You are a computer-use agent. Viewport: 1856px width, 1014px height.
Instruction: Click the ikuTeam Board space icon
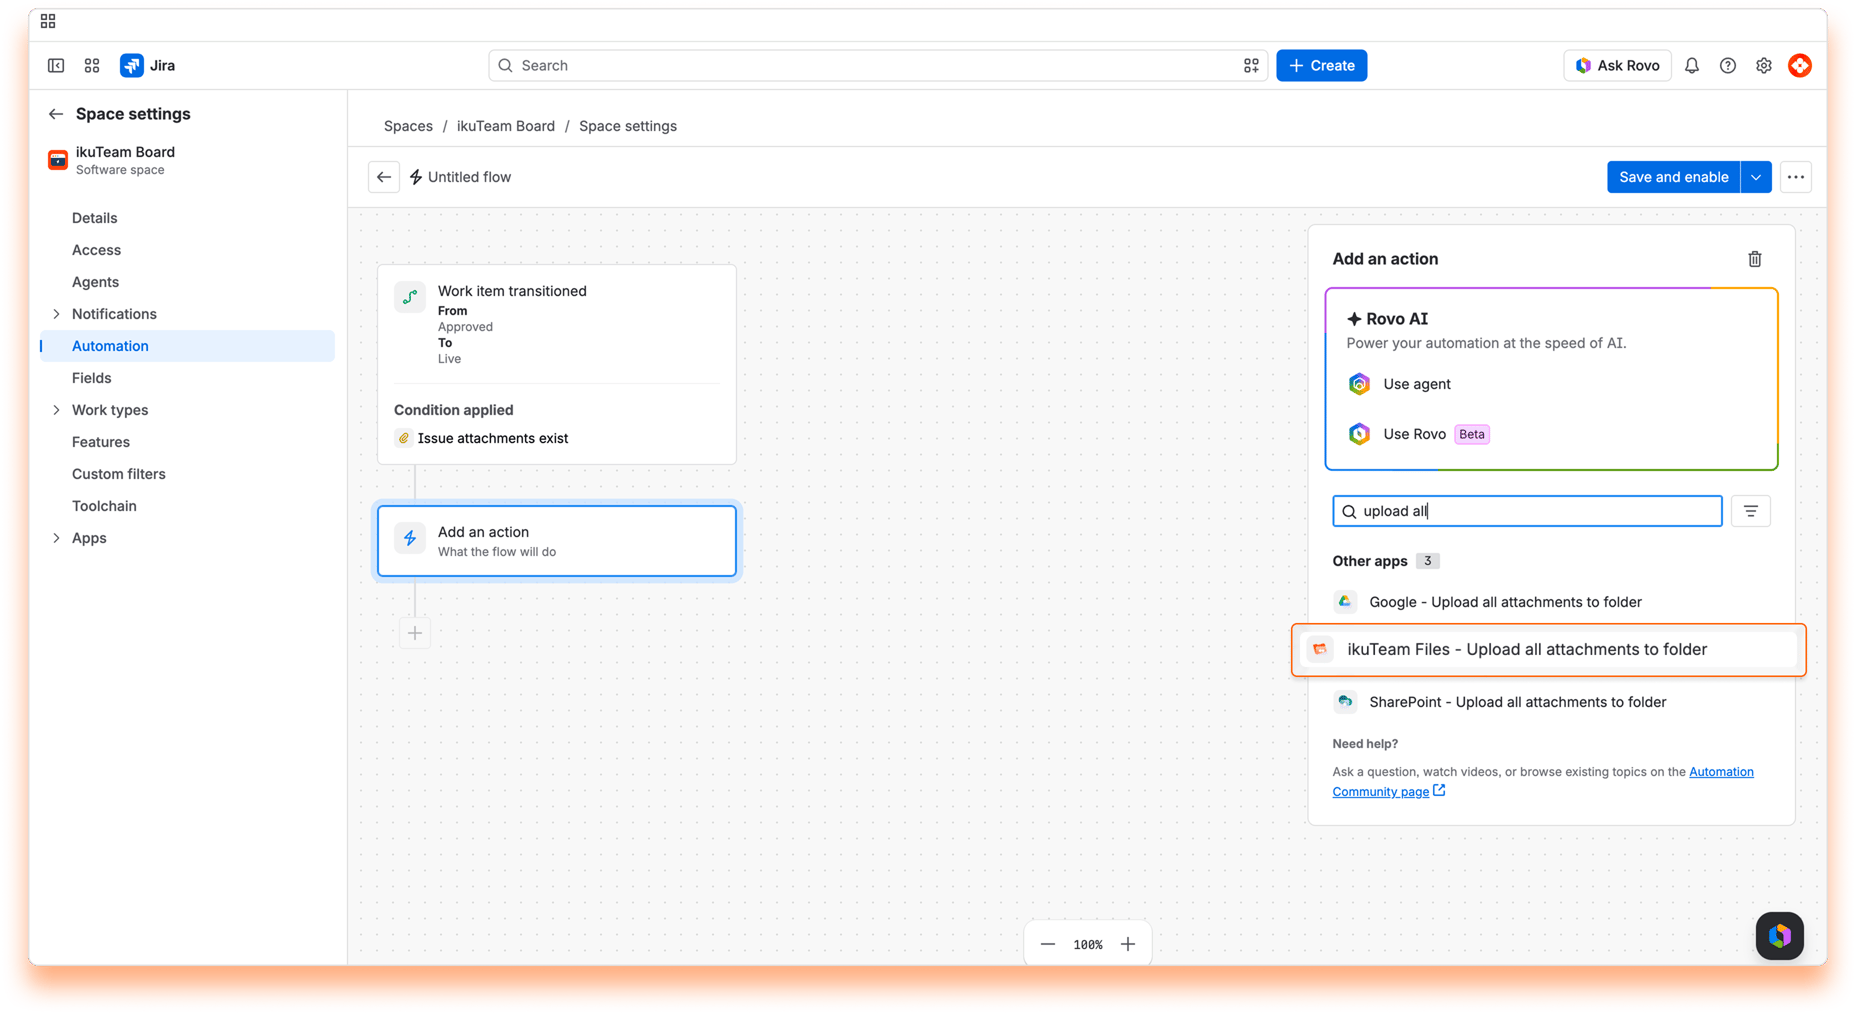[58, 160]
